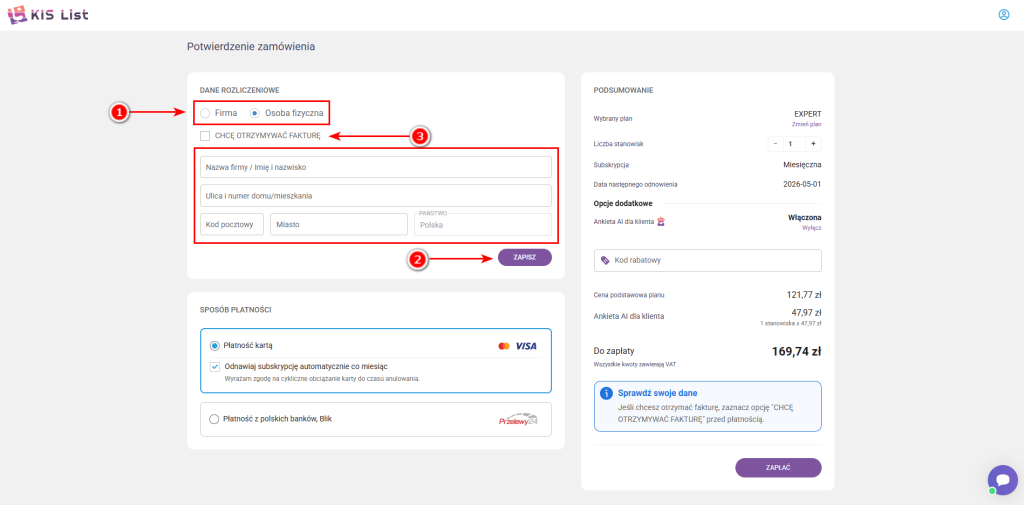
Task: Click the info icon in Sprawdź swoje dane
Action: pyautogui.click(x=606, y=394)
